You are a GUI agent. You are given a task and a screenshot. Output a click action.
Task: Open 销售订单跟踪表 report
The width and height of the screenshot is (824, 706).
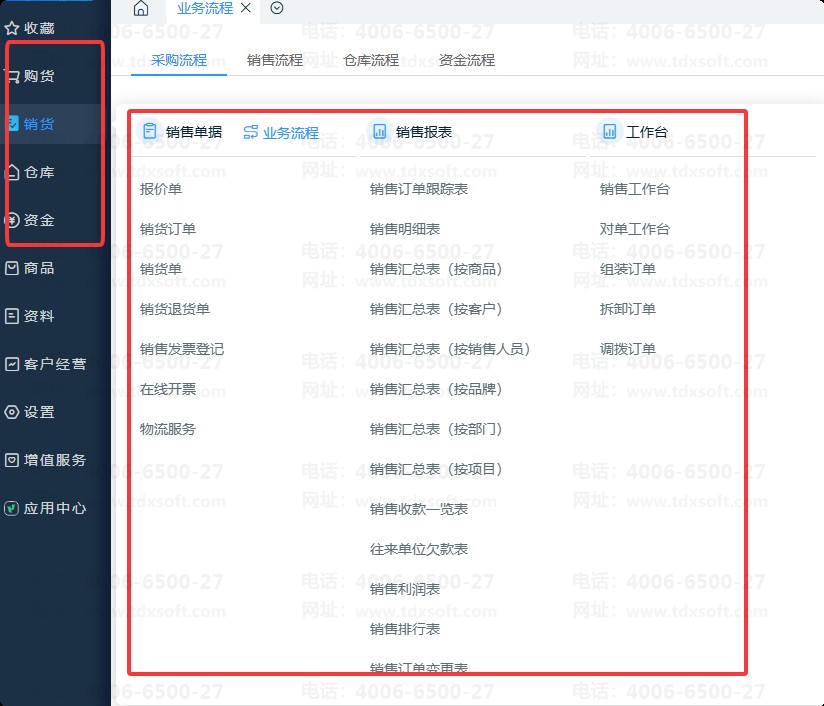point(419,189)
